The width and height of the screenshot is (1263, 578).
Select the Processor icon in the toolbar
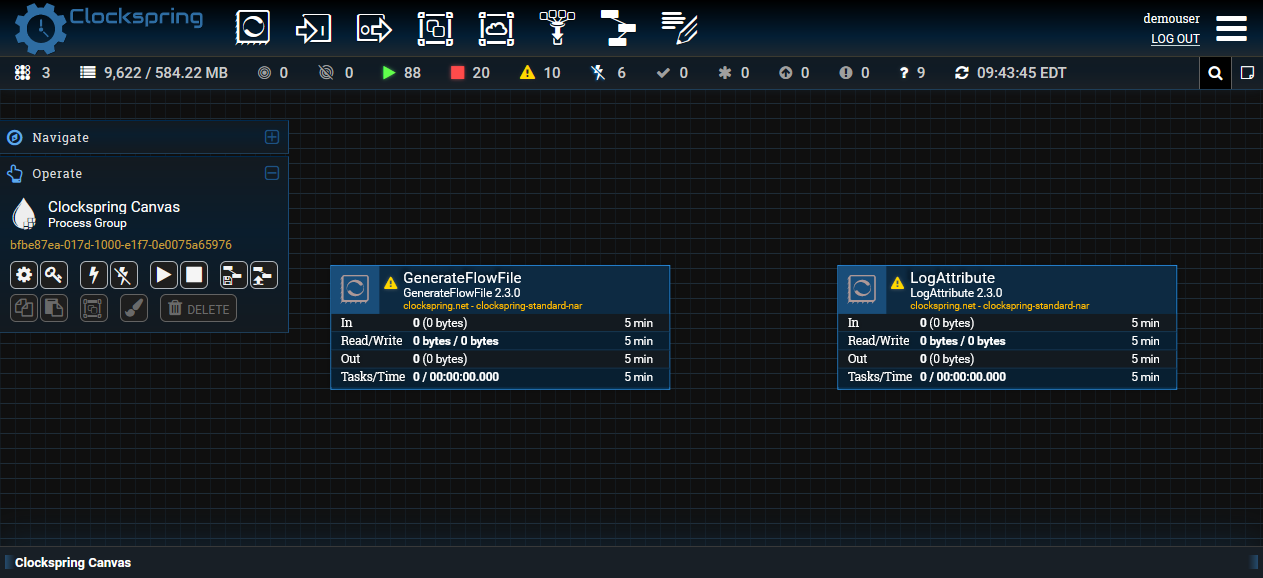(x=253, y=27)
